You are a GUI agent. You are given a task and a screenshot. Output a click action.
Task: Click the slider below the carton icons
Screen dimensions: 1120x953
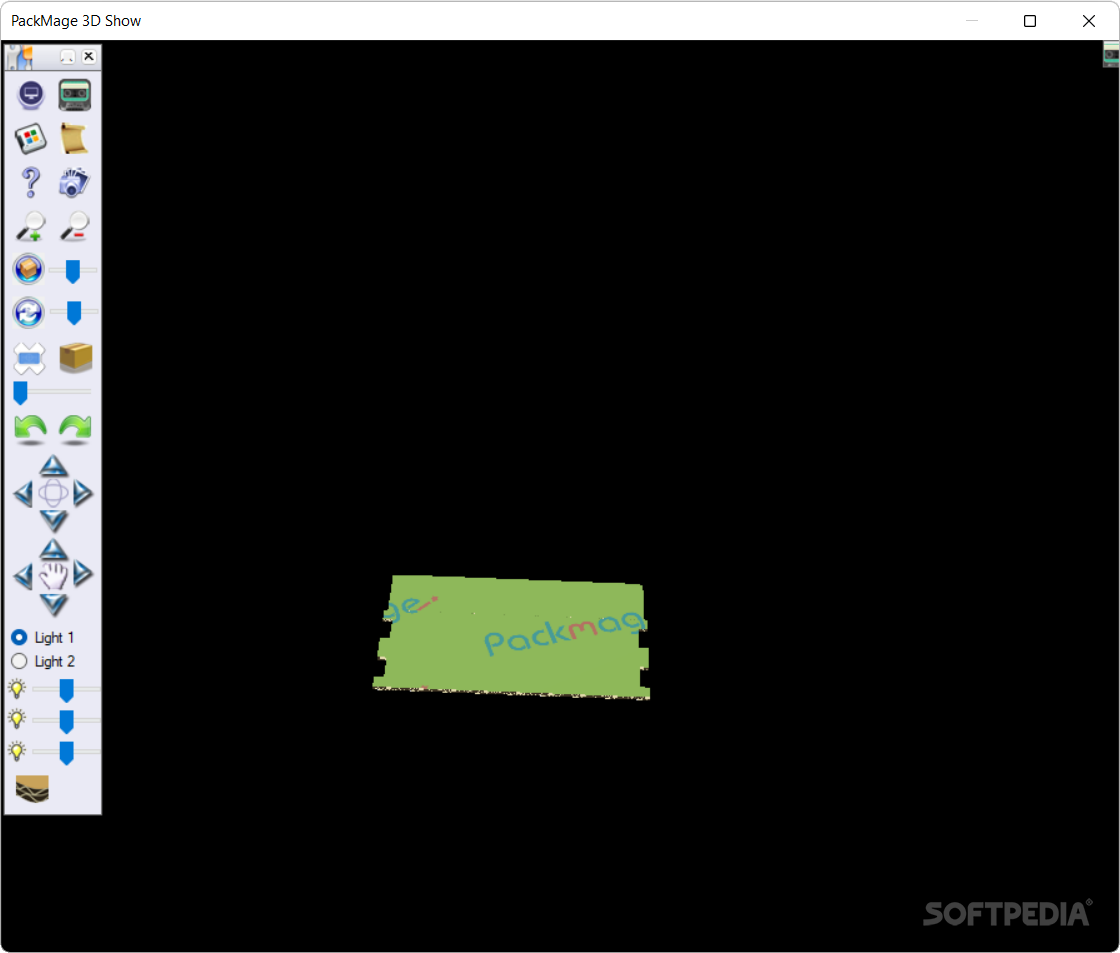52,392
